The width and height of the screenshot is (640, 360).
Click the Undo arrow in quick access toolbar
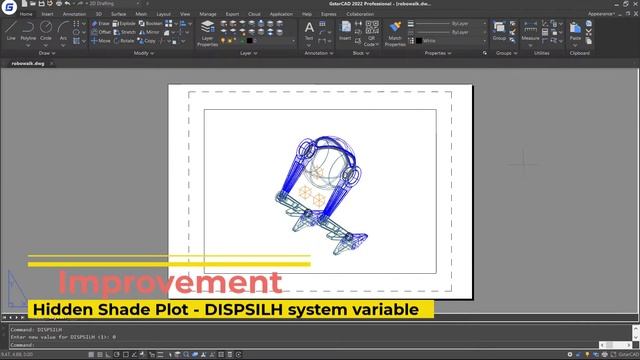[x=67, y=4]
